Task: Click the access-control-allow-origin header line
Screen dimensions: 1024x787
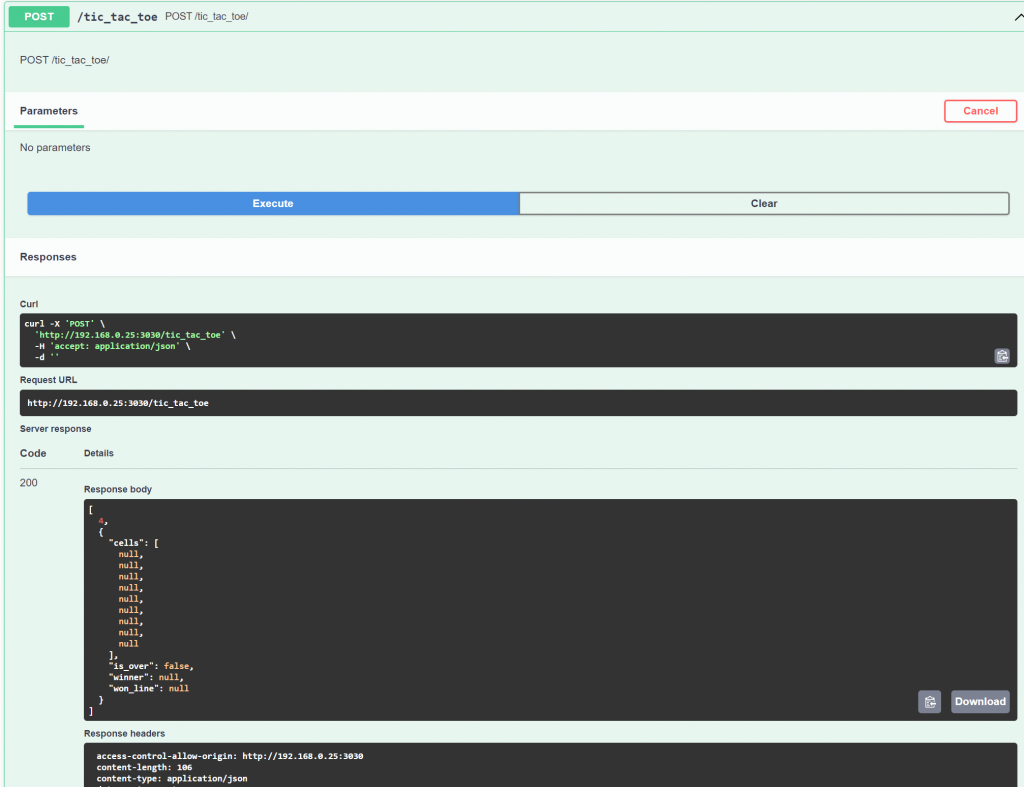Action: tap(230, 756)
